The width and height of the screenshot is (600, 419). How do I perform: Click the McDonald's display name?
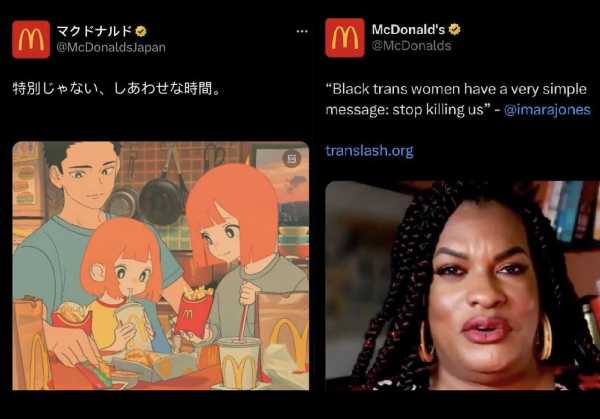(x=408, y=29)
